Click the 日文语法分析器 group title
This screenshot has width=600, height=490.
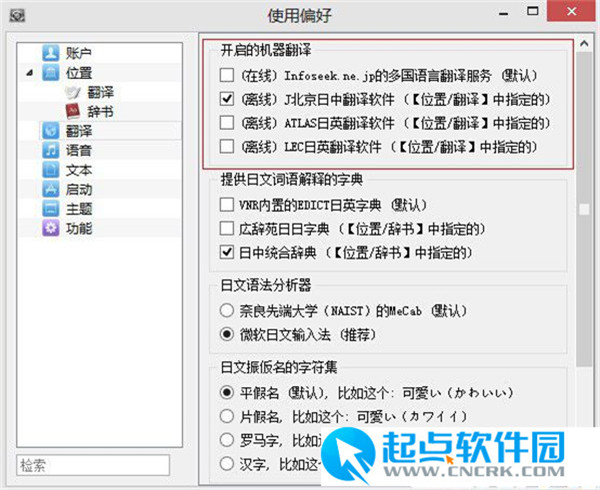266,285
